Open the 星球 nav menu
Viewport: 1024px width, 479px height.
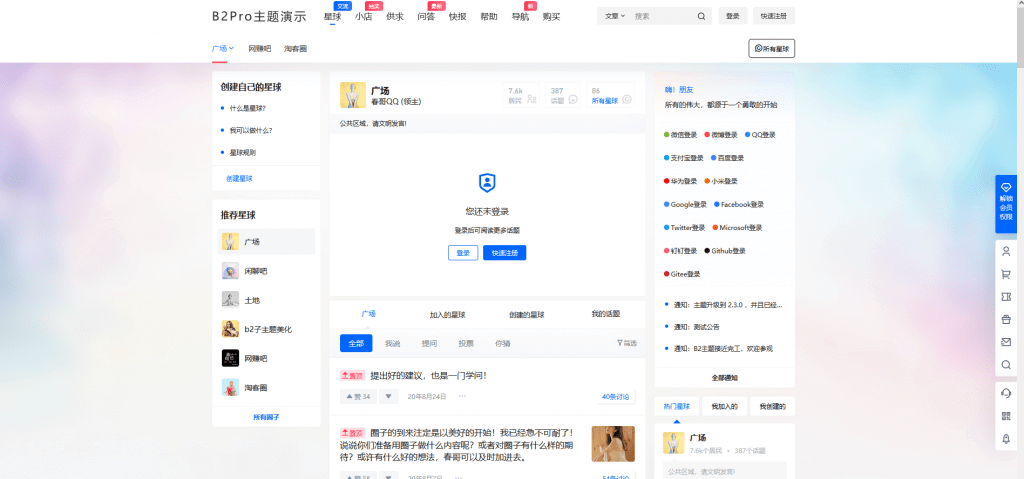click(x=332, y=17)
